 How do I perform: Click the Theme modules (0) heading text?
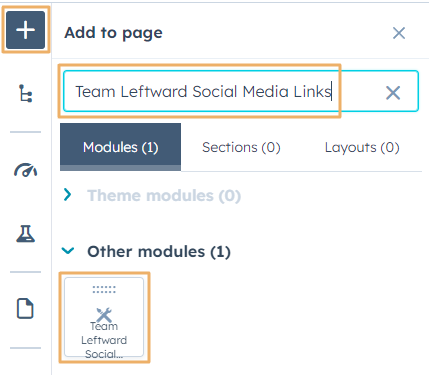pyautogui.click(x=164, y=195)
